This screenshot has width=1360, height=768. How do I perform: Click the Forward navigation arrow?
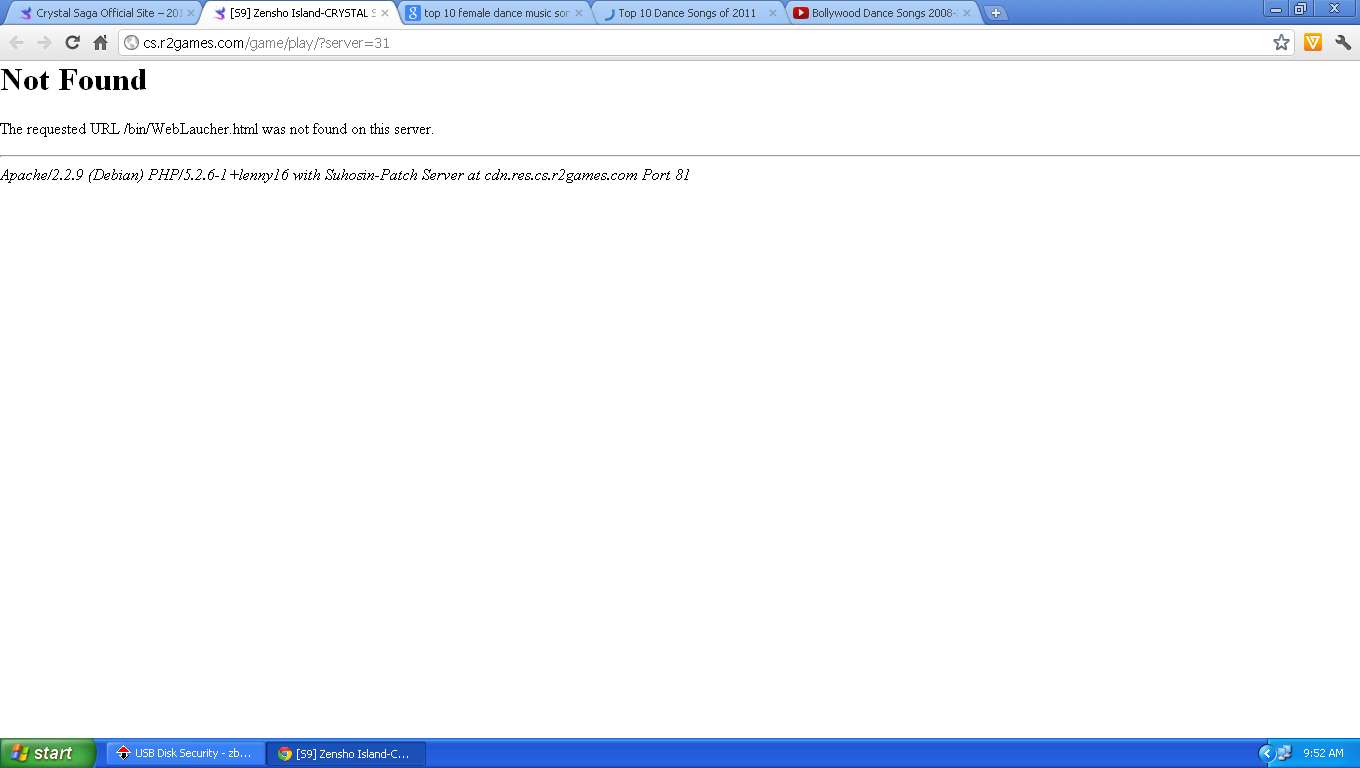click(44, 42)
